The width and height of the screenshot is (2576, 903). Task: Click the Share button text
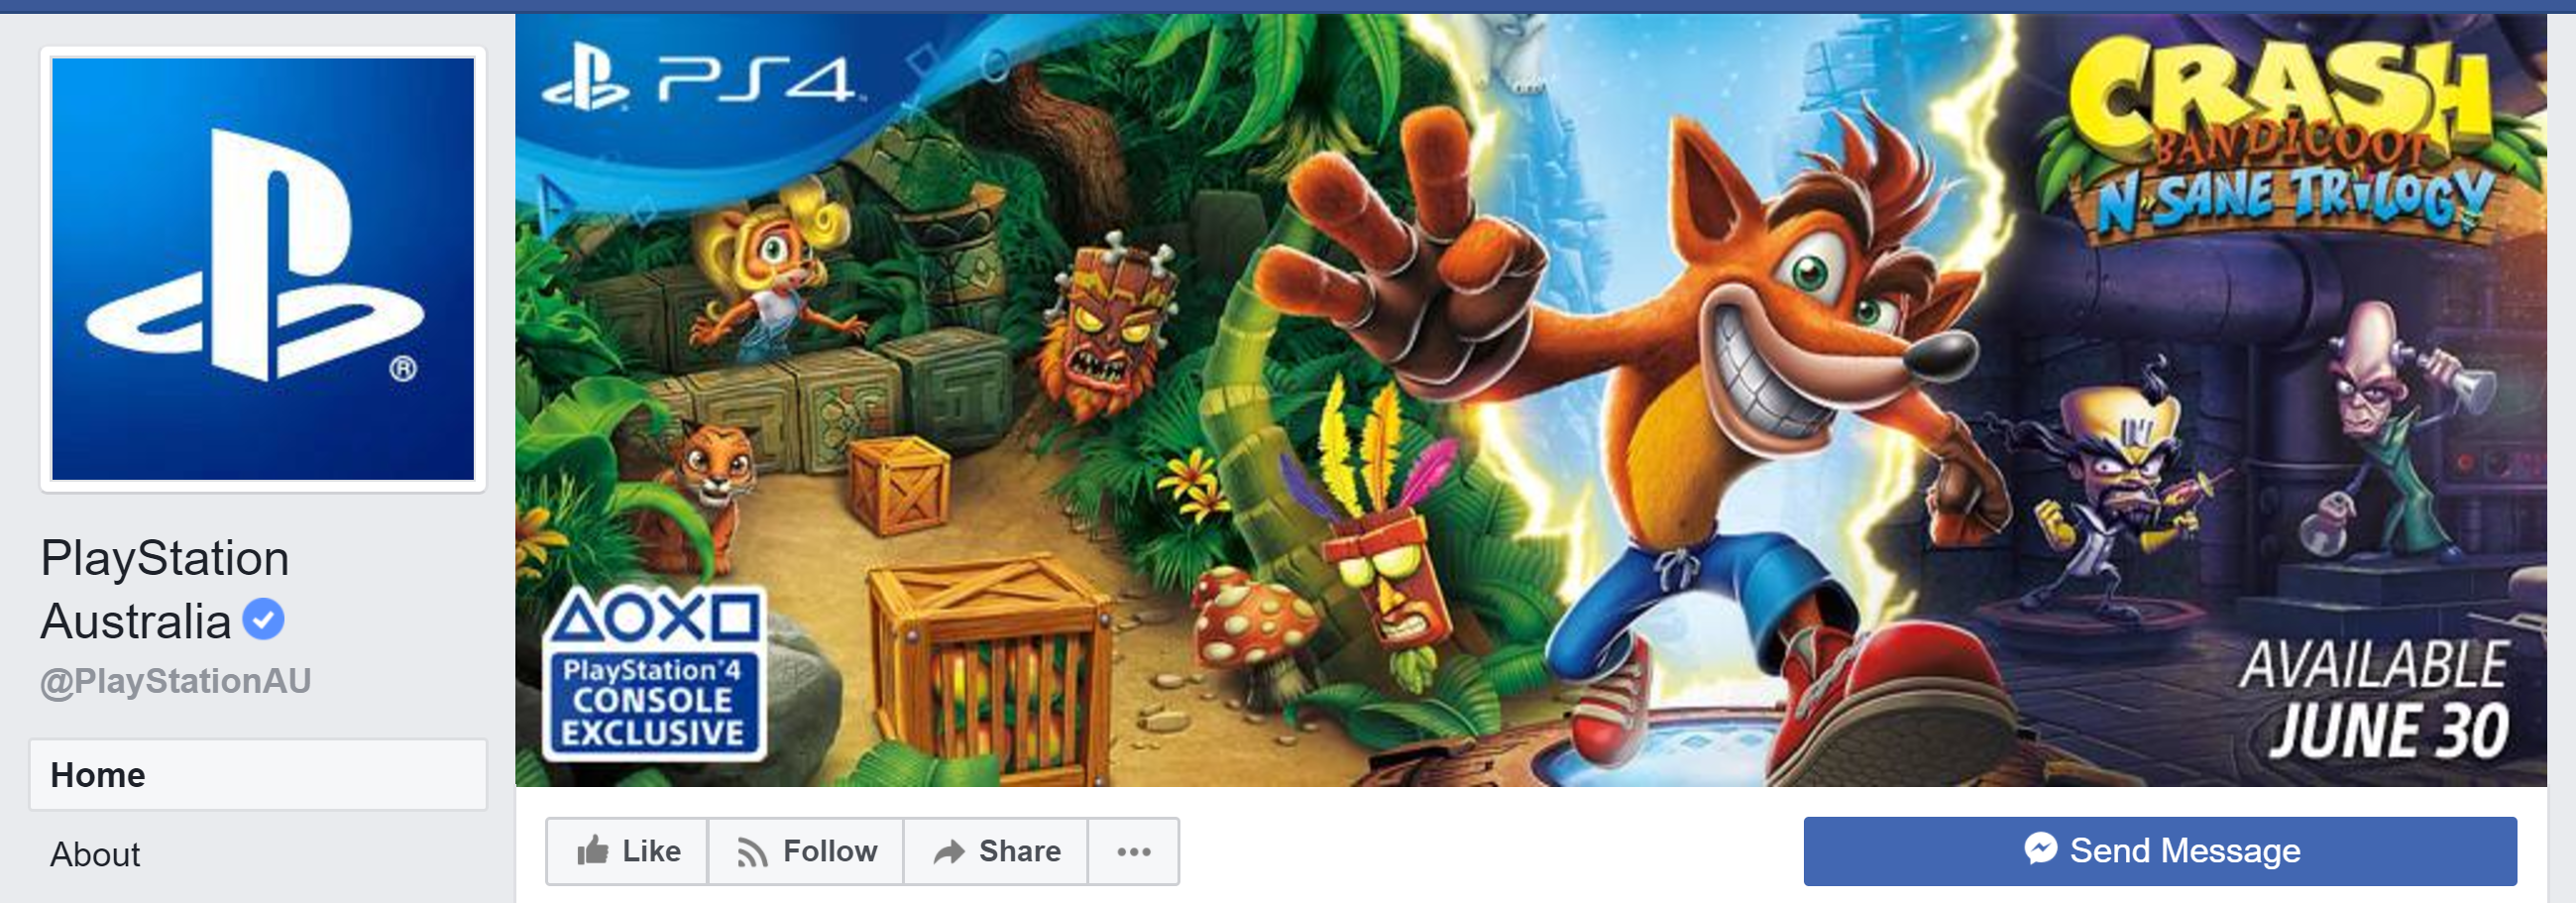click(x=1020, y=851)
